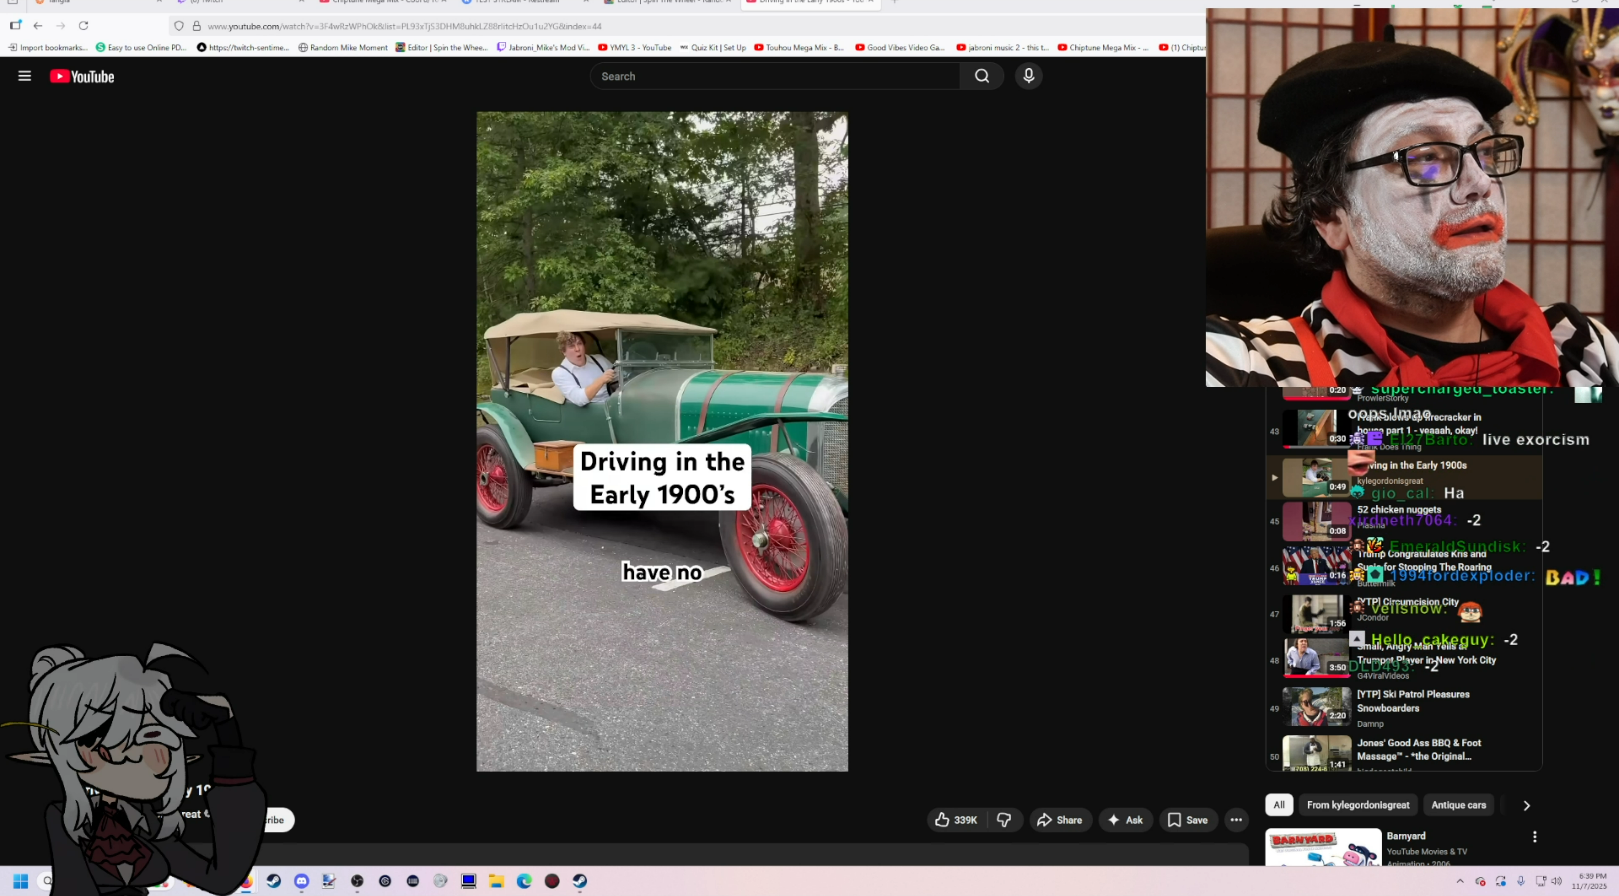Like the video with 339K thumbs up

tap(956, 820)
